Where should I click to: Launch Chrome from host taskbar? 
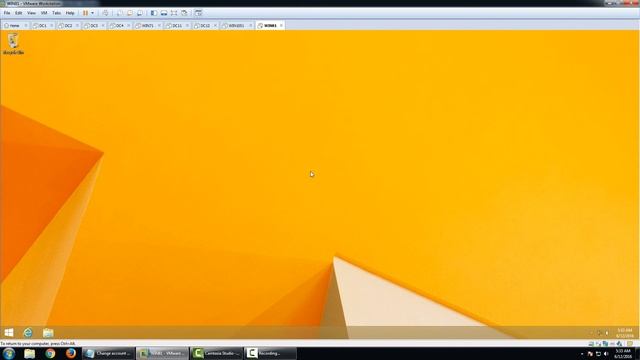pos(50,353)
